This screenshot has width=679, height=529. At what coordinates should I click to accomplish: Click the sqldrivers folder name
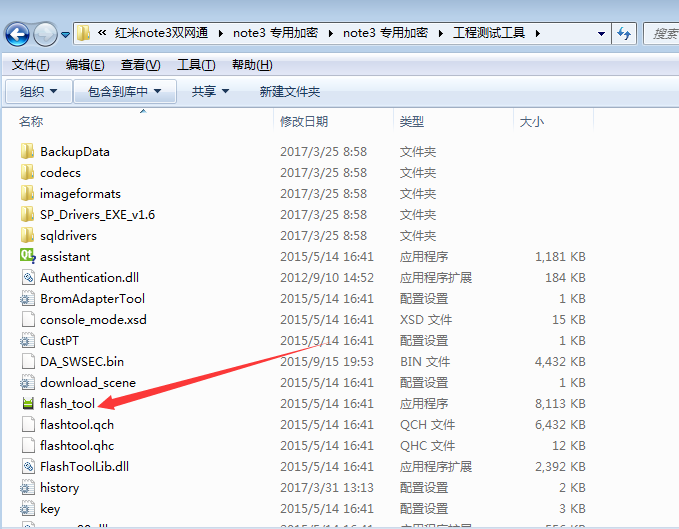point(68,235)
